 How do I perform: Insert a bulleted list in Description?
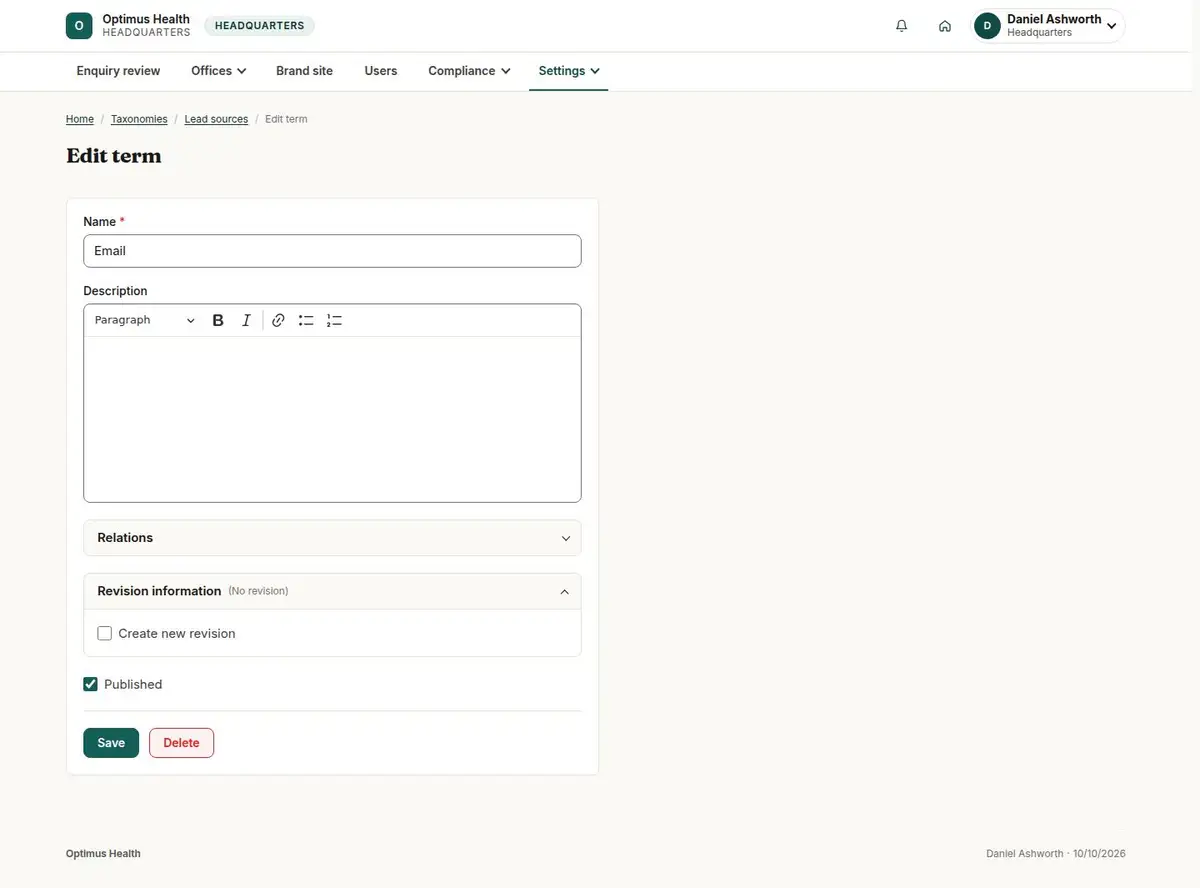[306, 320]
